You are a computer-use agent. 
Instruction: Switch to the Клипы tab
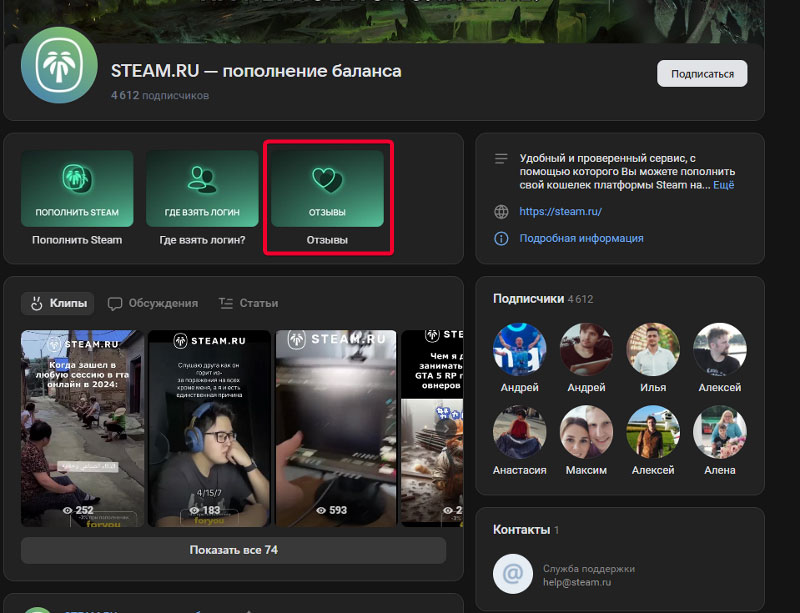[58, 303]
